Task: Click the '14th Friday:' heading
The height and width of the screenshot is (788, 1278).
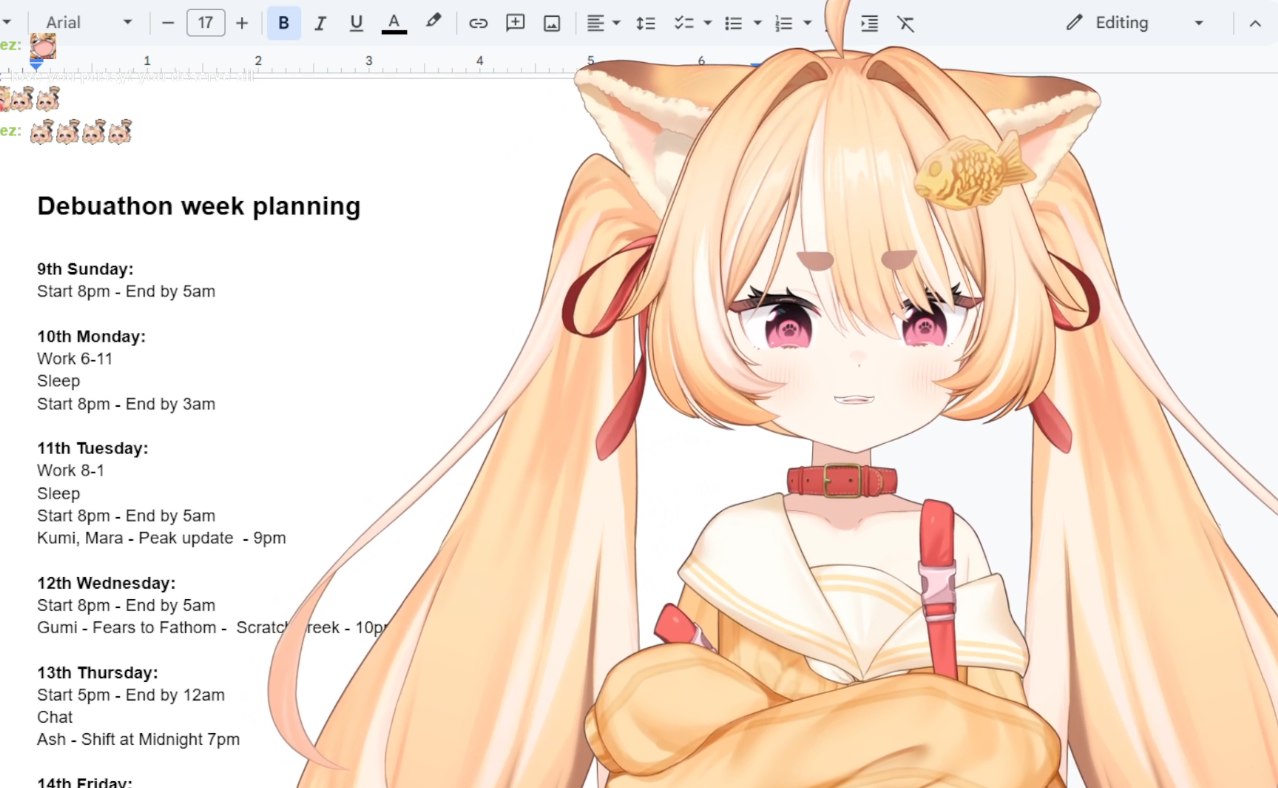Action: tap(84, 782)
